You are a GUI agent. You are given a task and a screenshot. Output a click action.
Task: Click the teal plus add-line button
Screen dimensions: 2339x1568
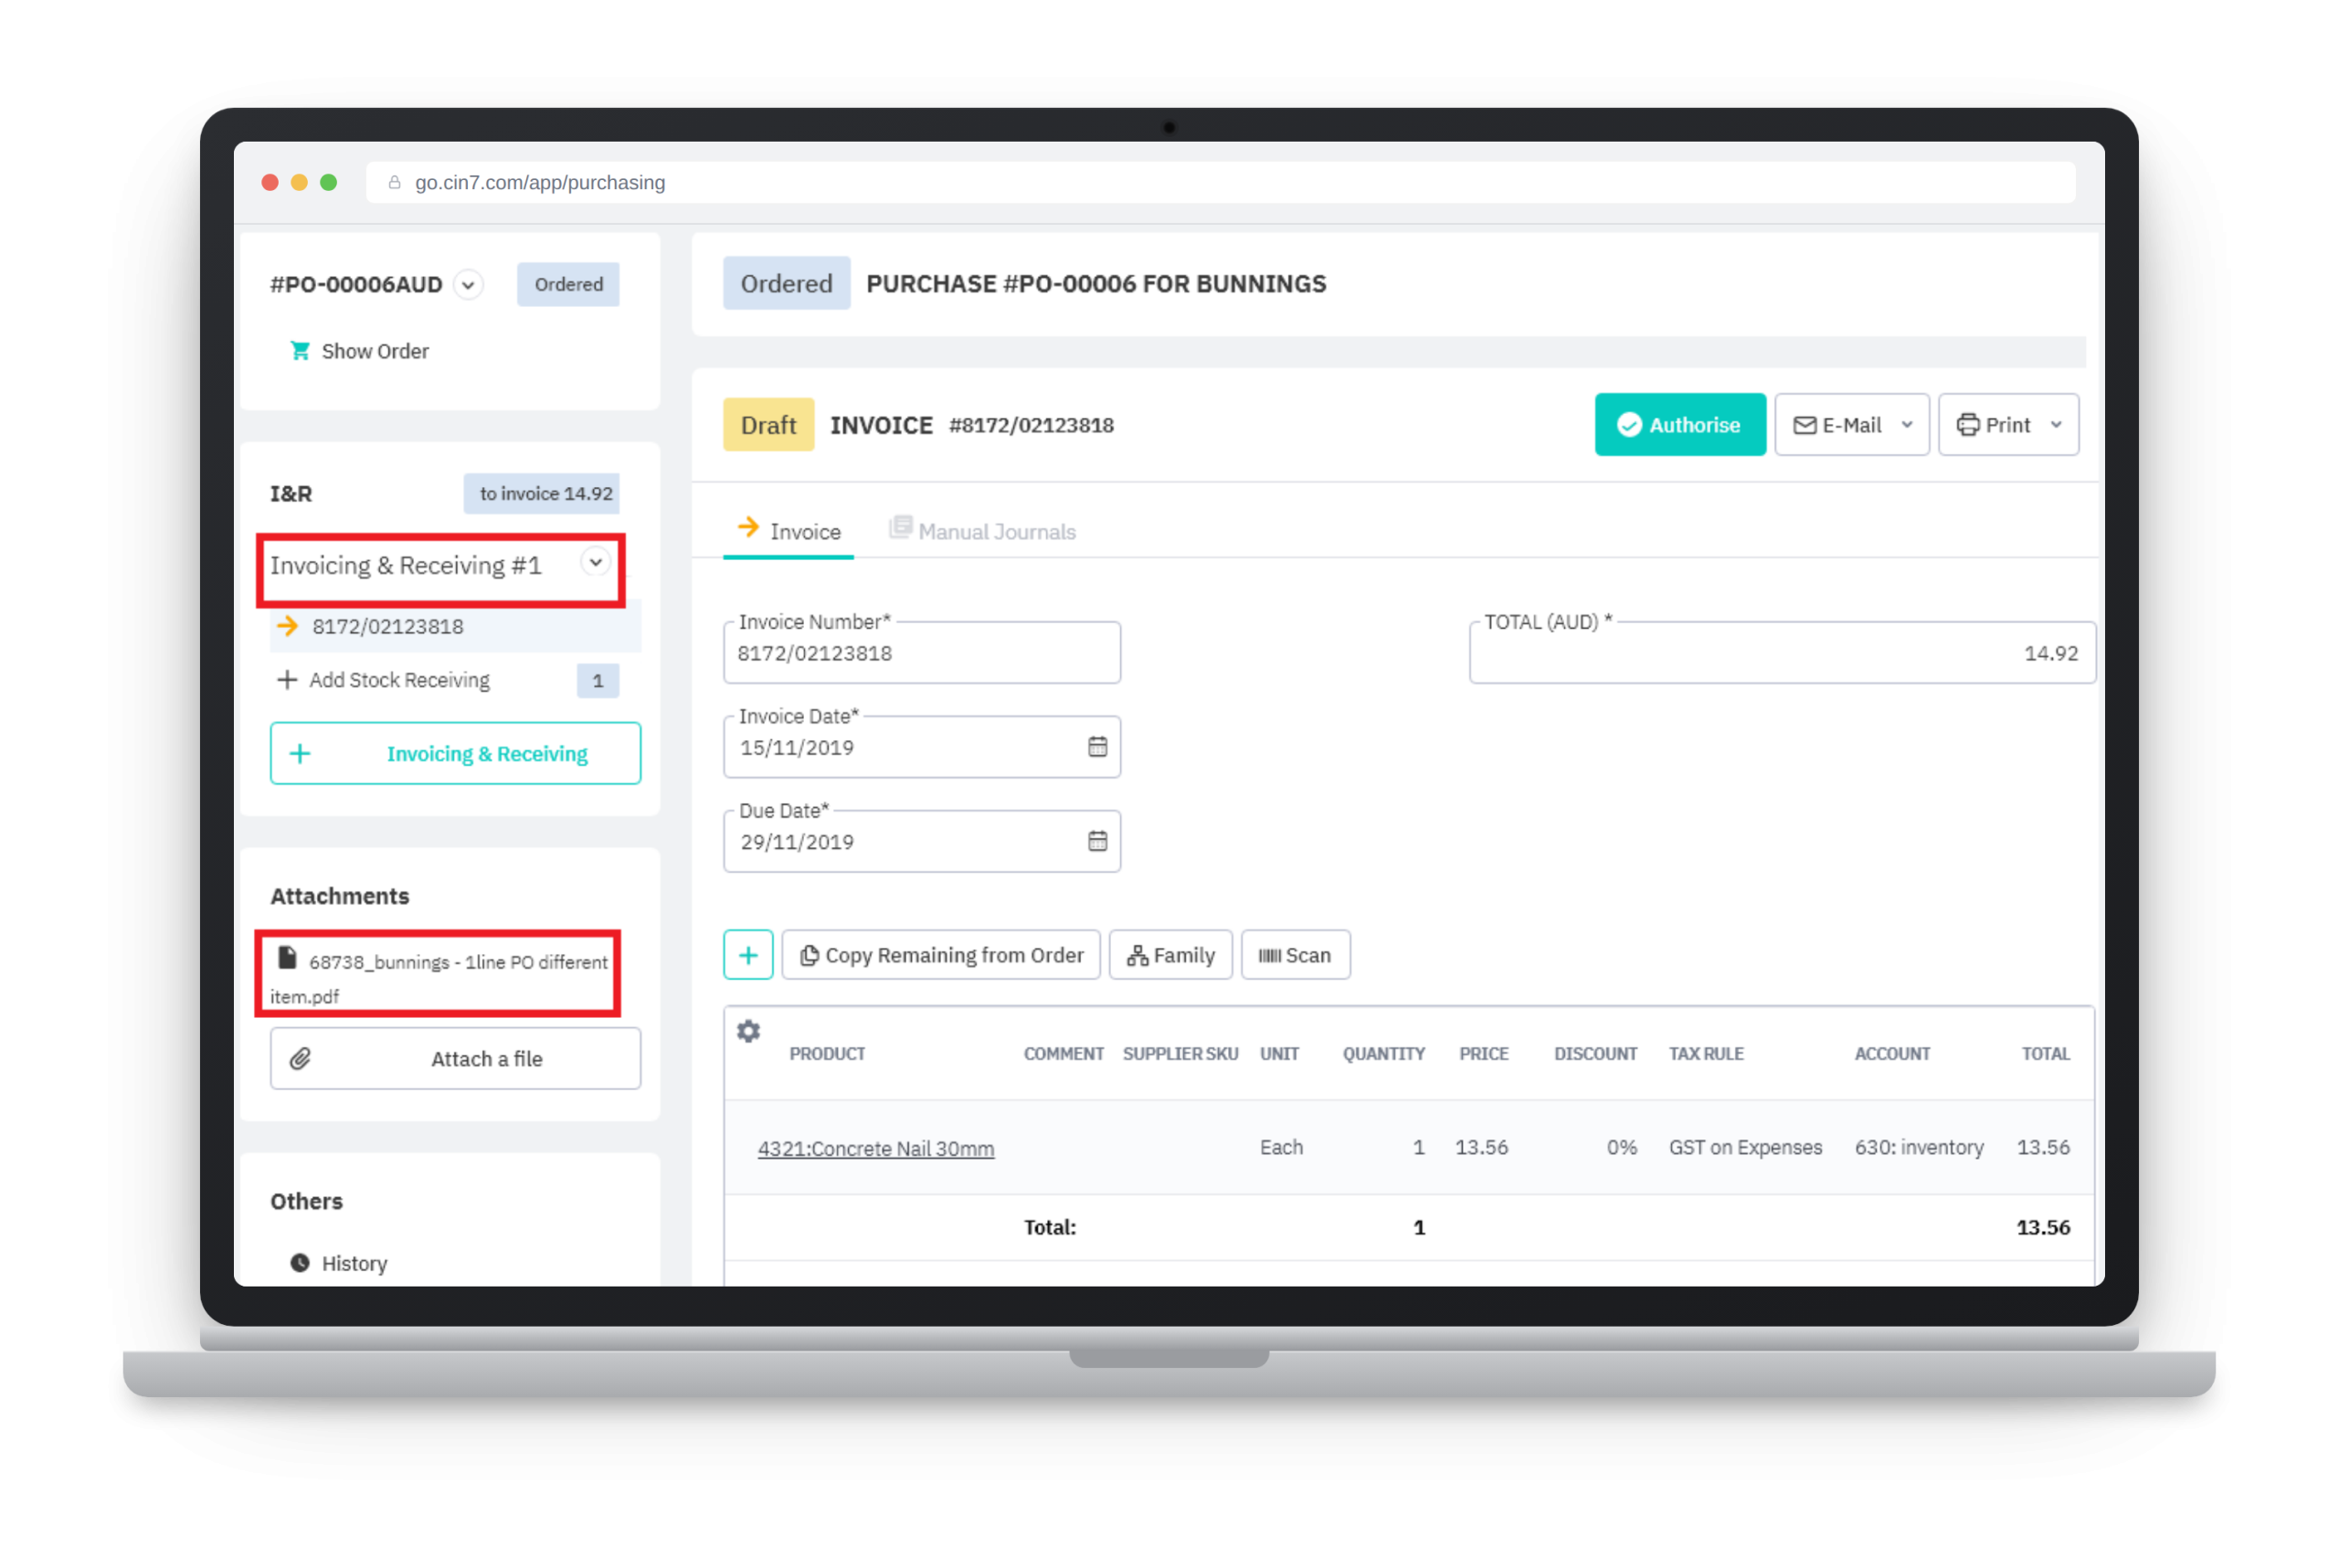748,955
